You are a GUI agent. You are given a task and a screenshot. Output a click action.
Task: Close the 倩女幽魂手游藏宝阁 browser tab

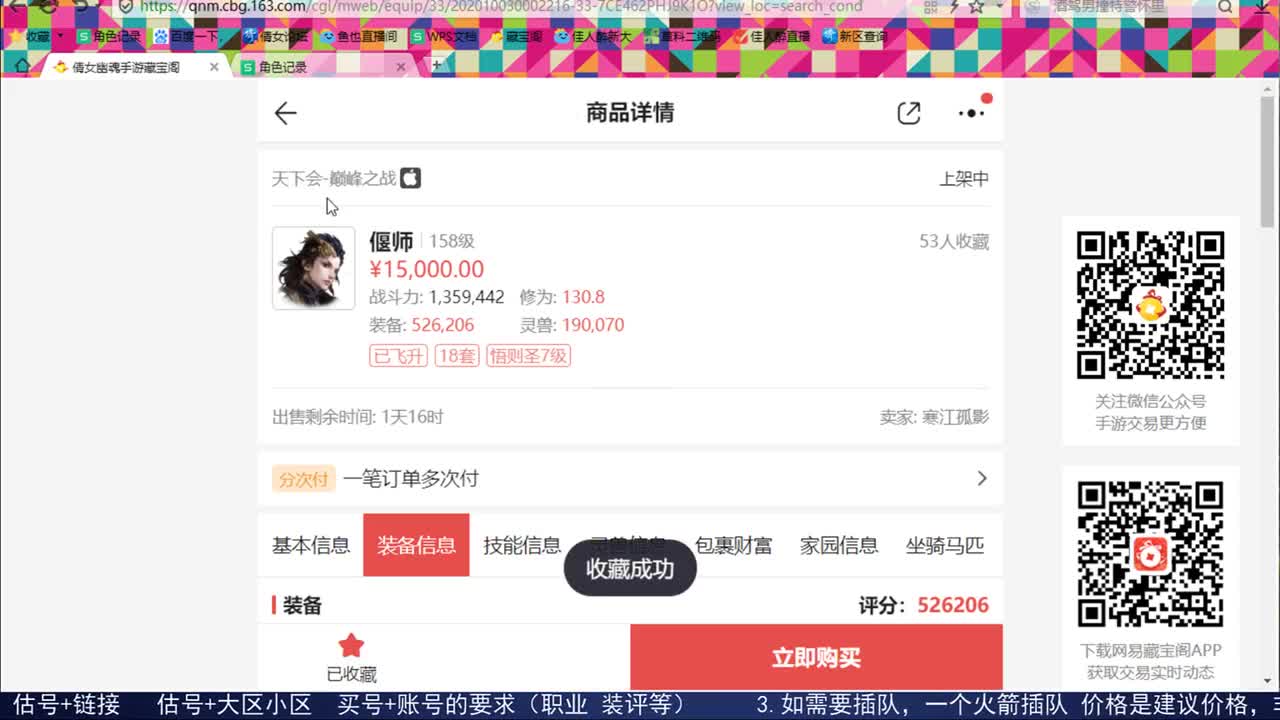(x=214, y=67)
